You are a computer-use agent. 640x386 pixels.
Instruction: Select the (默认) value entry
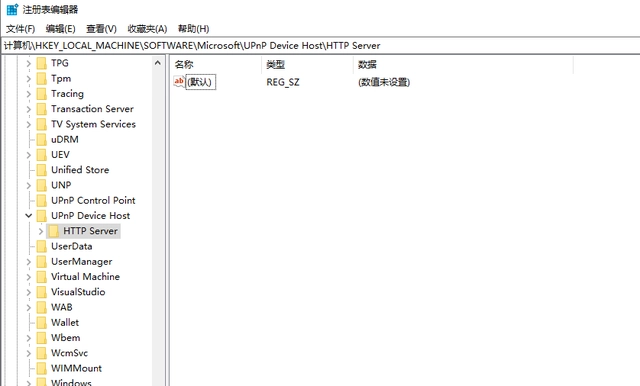coord(200,82)
